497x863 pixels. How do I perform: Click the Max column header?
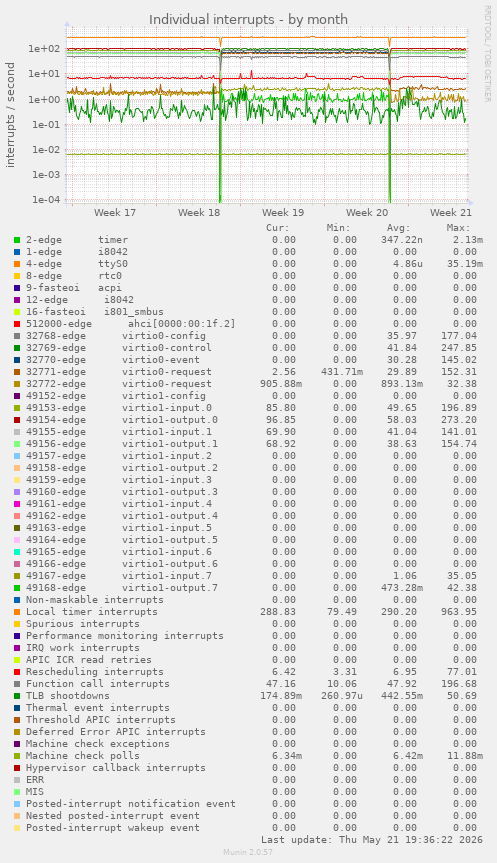coord(458,228)
